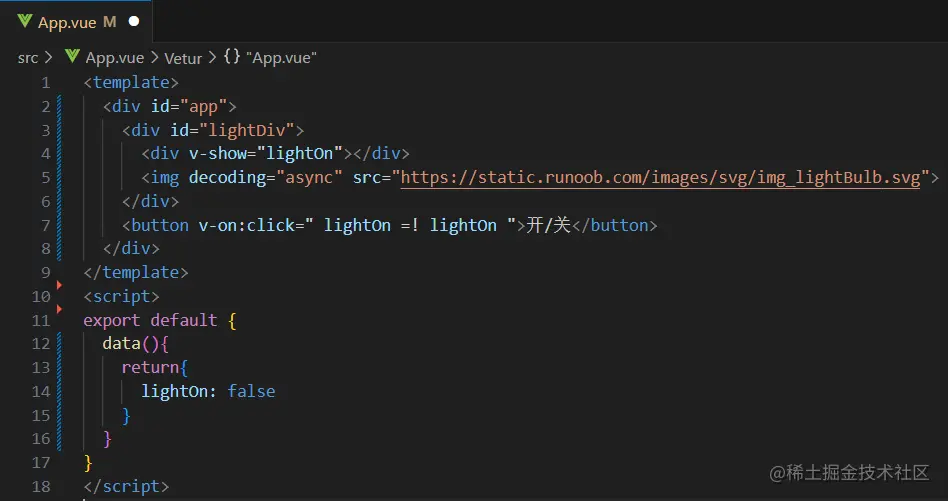
Task: Click line number 12 in the gutter
Action: click(x=40, y=343)
